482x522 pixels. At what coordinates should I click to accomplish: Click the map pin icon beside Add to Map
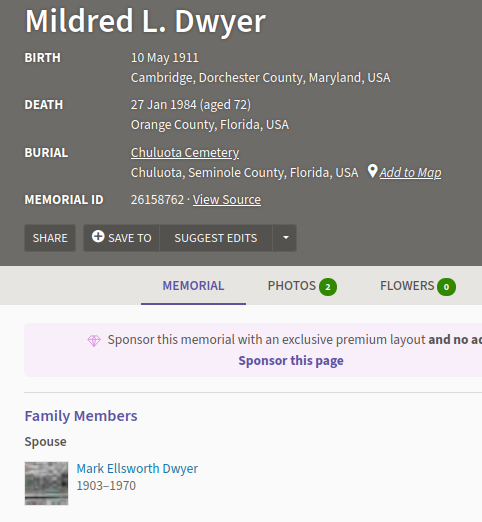[372, 171]
